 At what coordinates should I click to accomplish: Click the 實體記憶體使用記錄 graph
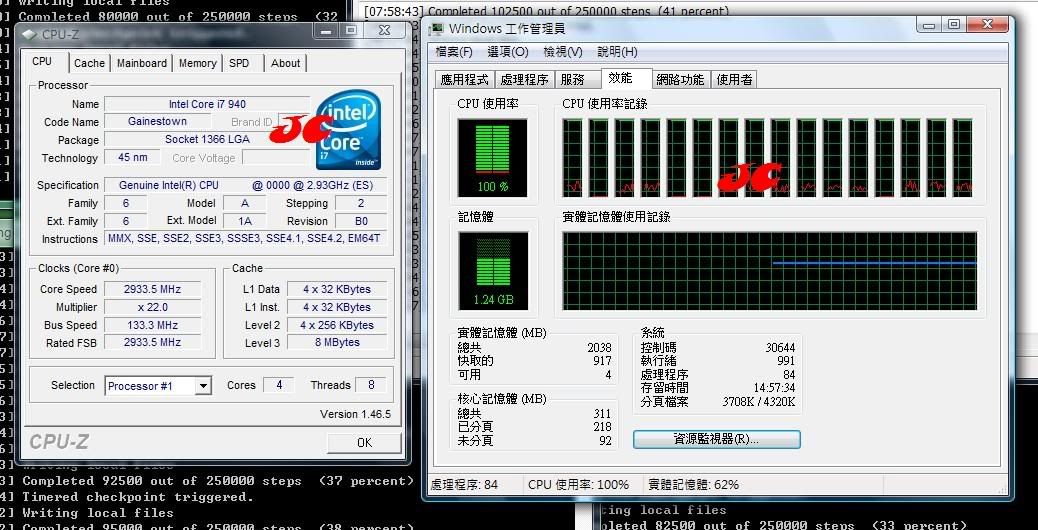(770, 271)
